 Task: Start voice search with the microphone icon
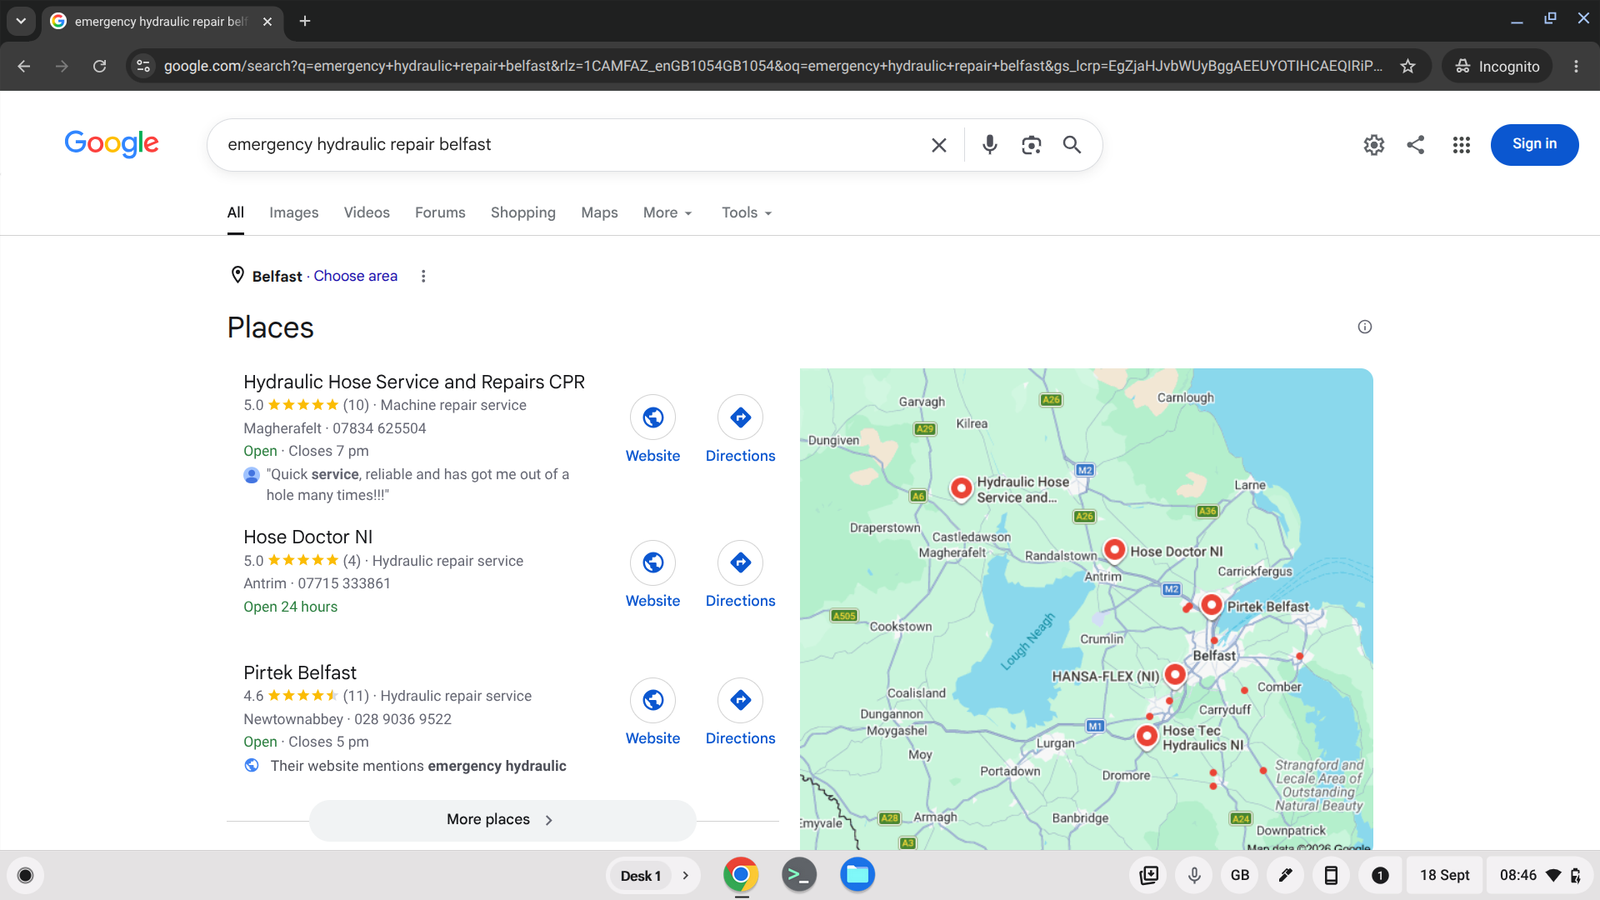[990, 145]
